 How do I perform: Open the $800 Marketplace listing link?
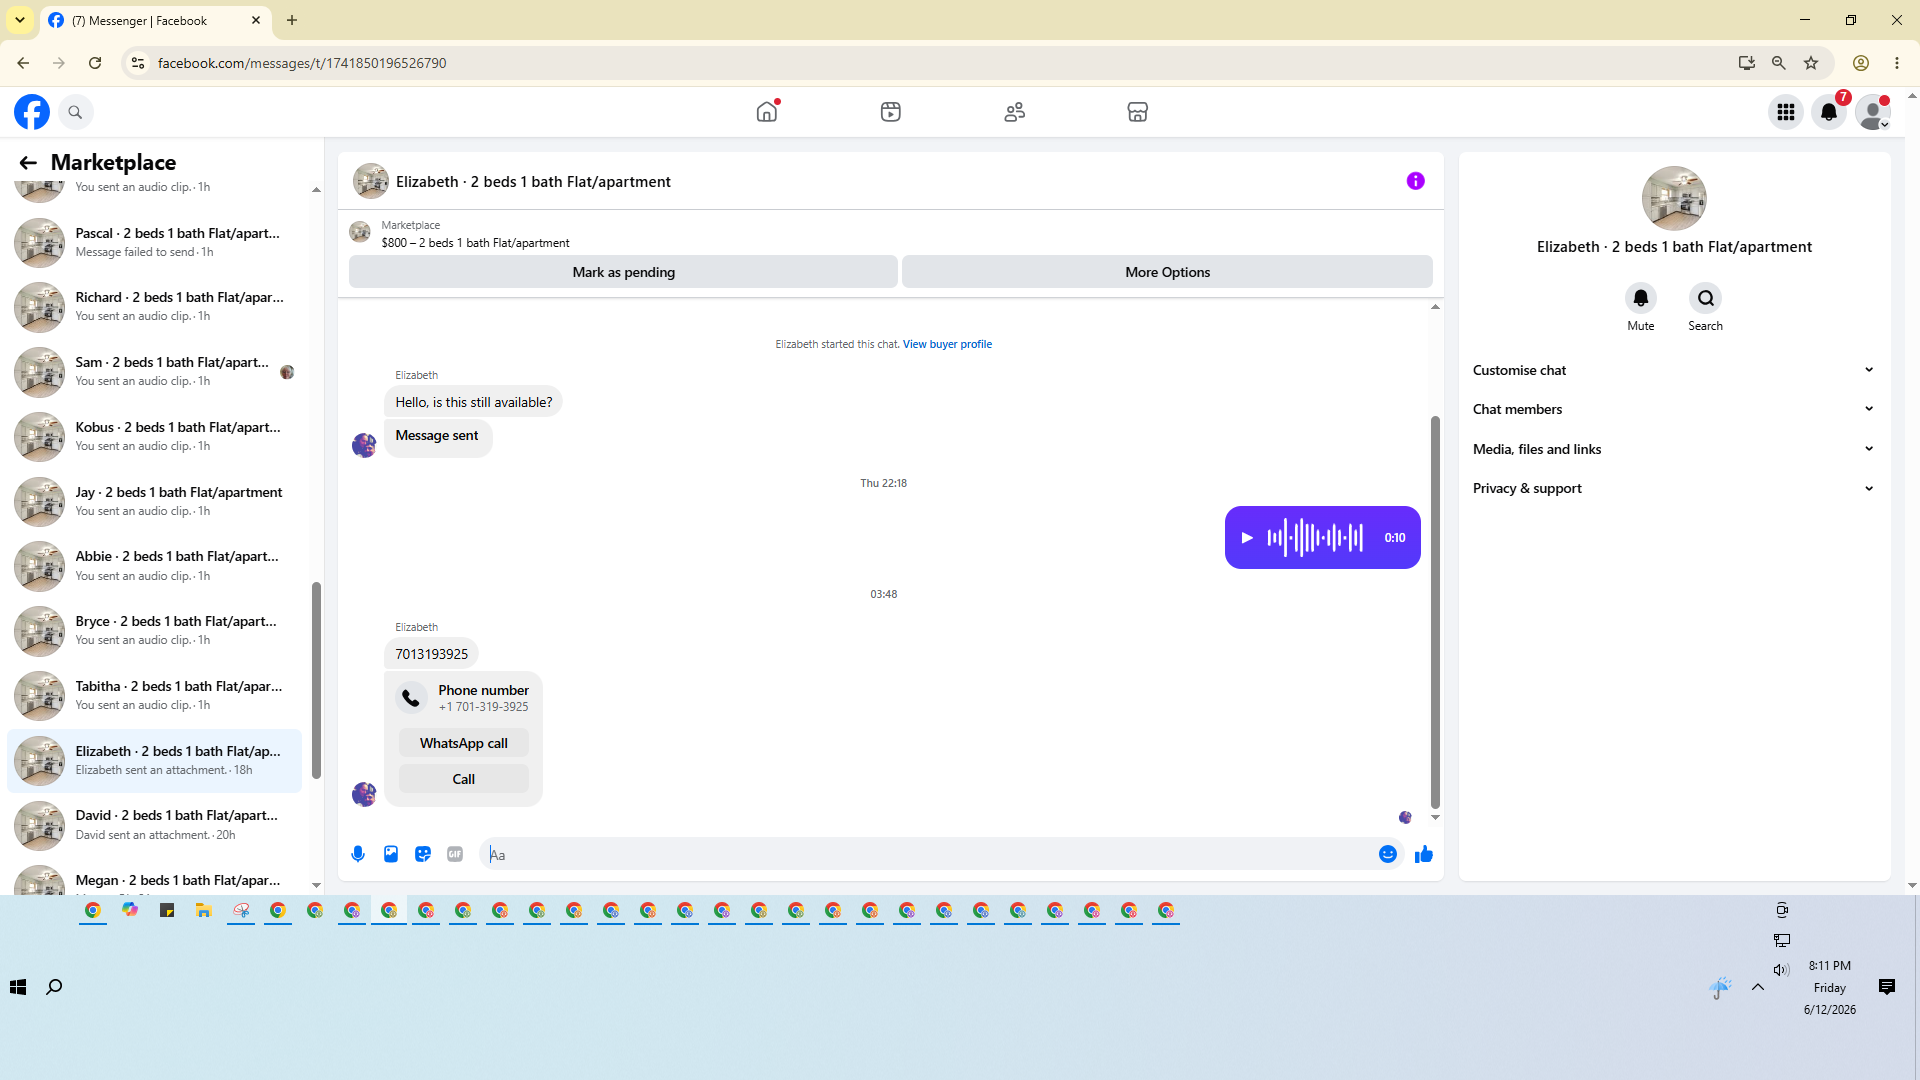click(x=475, y=243)
